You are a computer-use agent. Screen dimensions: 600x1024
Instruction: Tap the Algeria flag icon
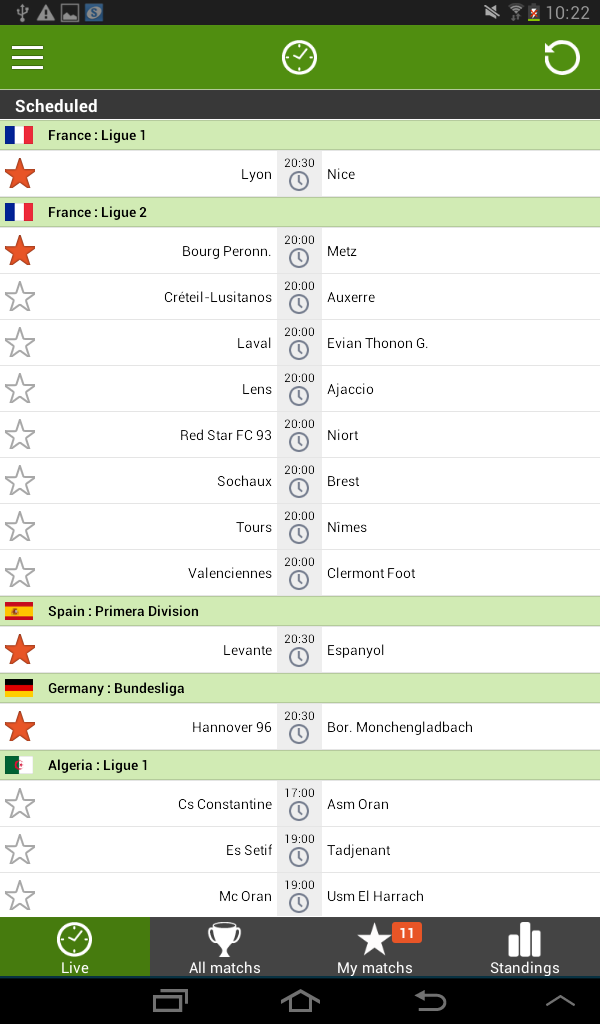pyautogui.click(x=19, y=765)
